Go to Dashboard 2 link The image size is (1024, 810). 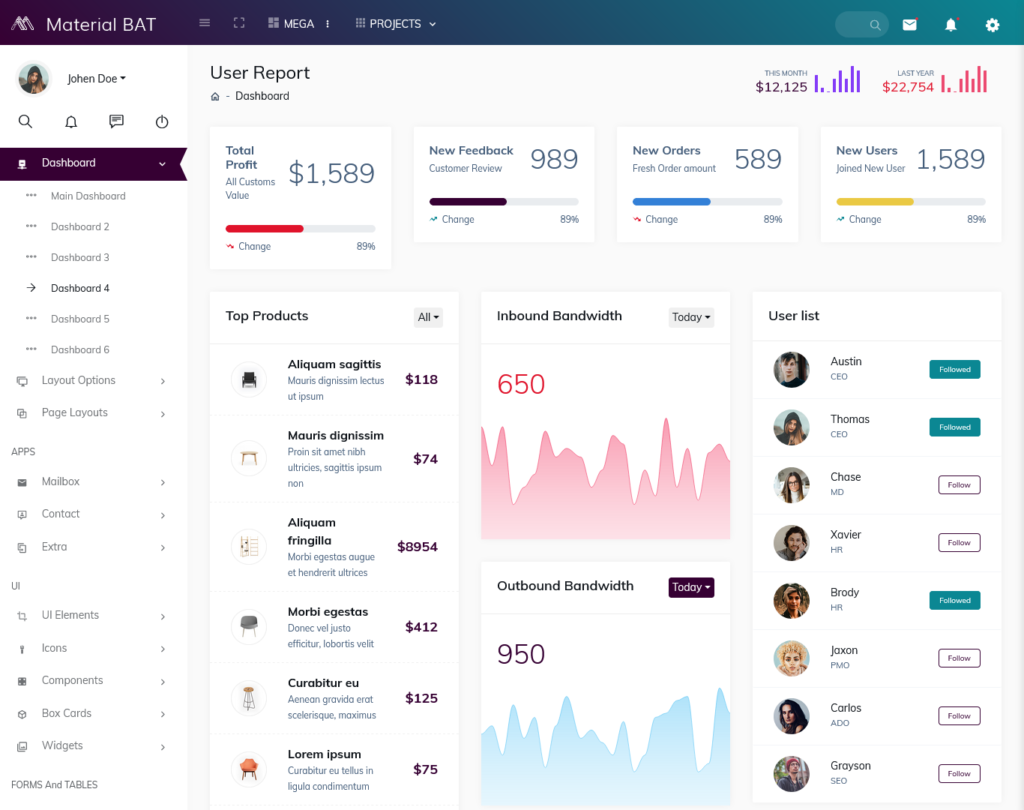click(80, 227)
